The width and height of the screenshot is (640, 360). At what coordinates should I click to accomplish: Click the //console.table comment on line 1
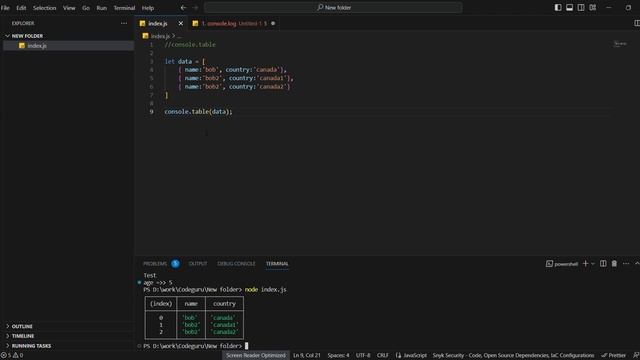point(190,44)
